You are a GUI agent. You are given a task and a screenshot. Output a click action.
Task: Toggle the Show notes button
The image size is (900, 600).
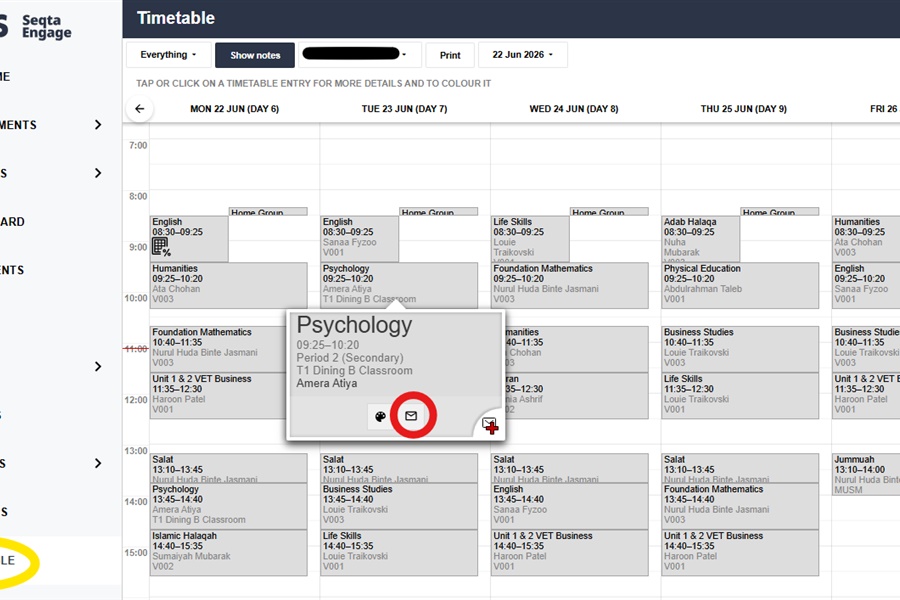[x=255, y=55]
